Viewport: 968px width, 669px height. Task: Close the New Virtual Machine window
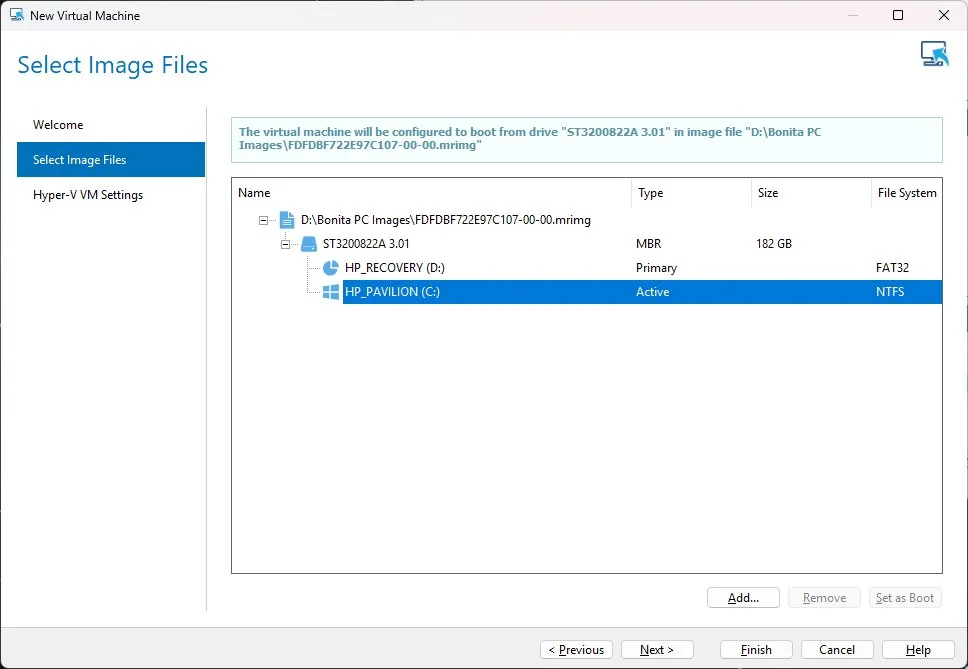(944, 15)
